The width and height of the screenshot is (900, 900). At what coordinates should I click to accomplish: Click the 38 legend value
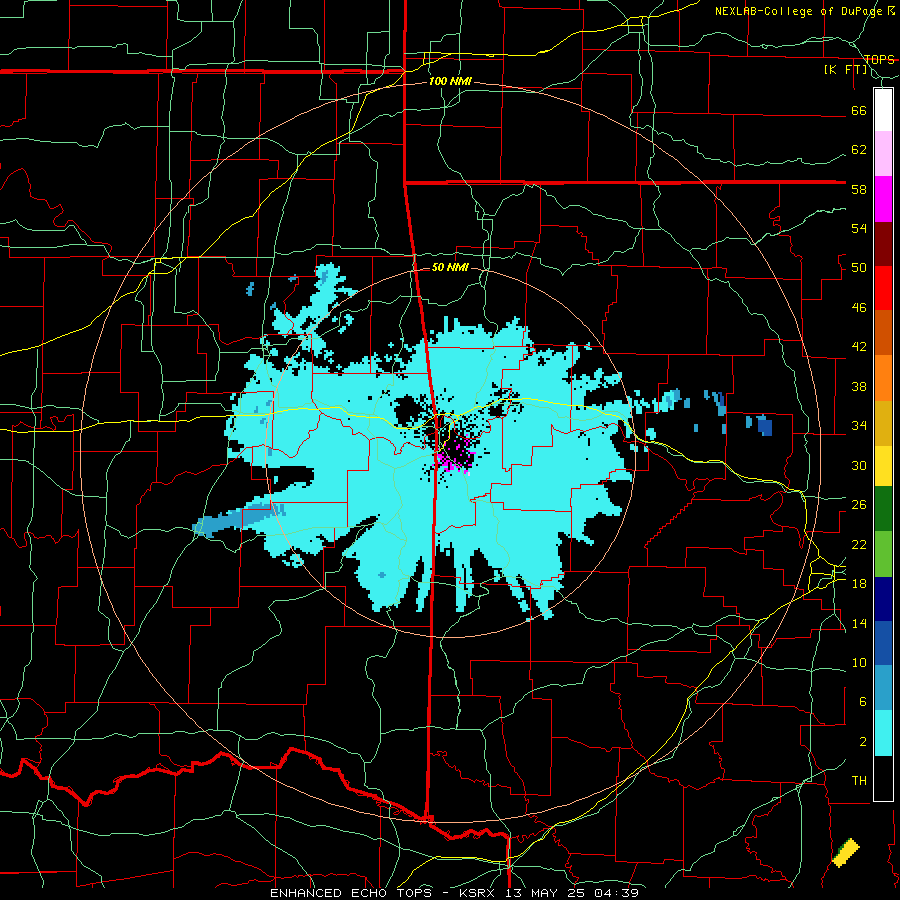click(859, 386)
